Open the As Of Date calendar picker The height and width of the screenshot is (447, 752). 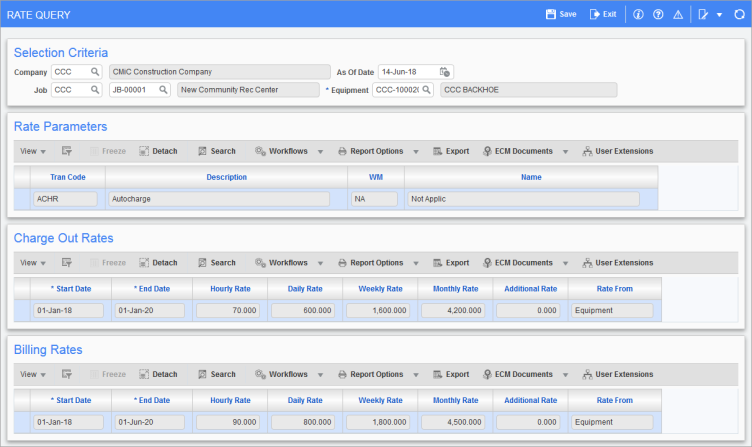(446, 72)
